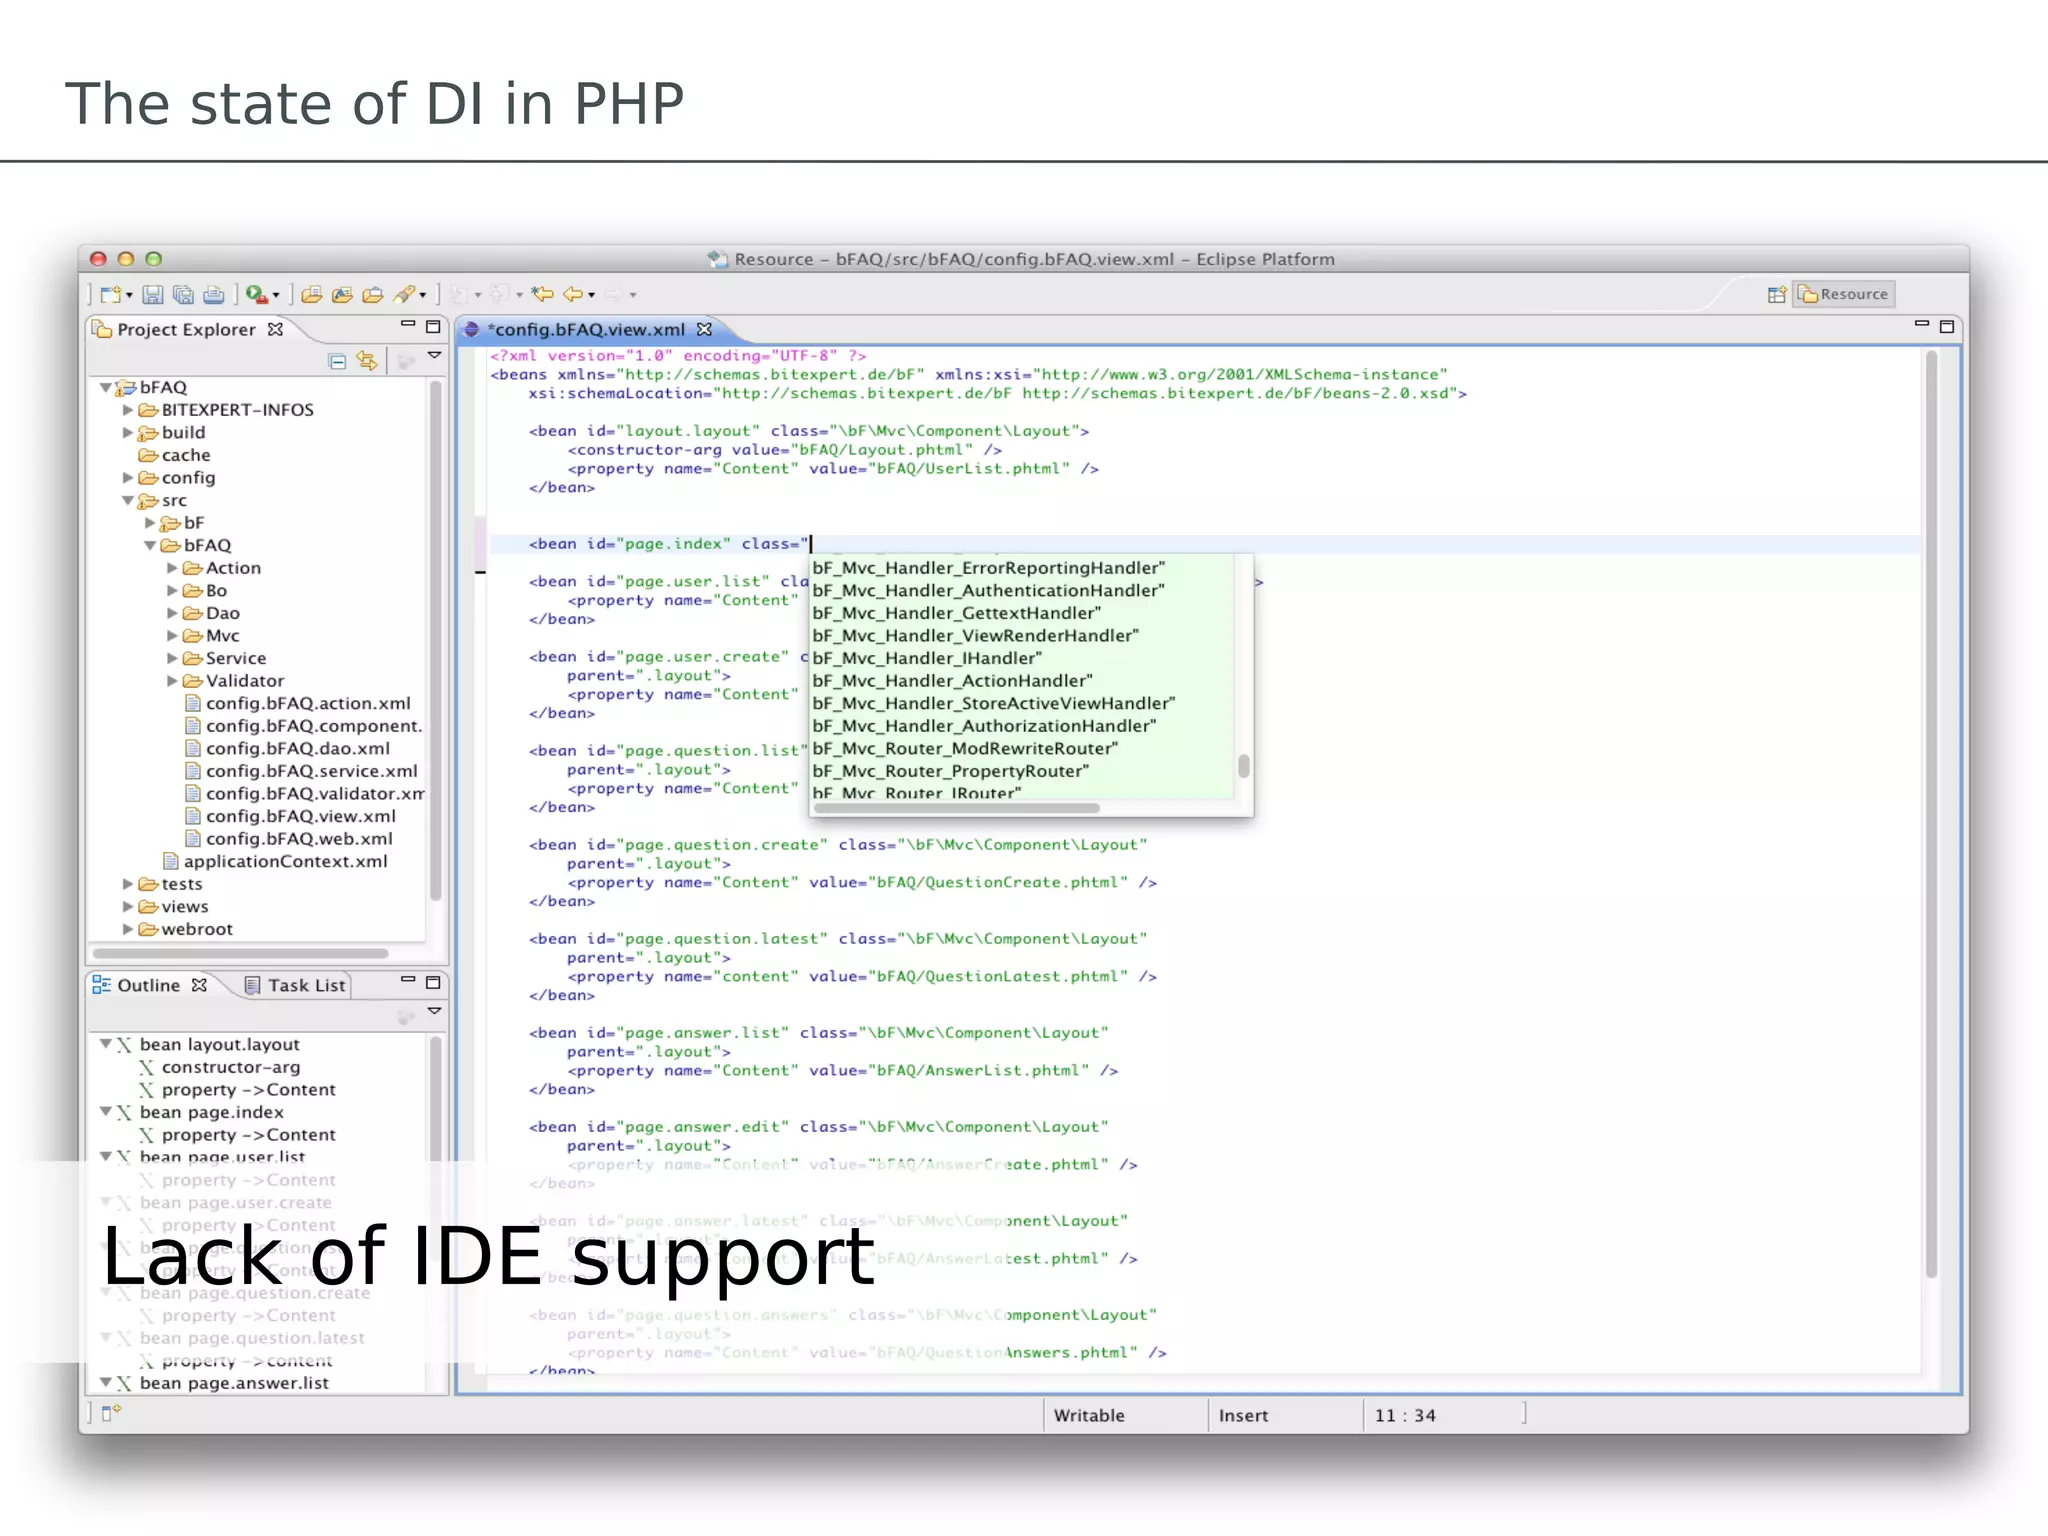The height and width of the screenshot is (1536, 2048).
Task: Click the Open Perspective icon
Action: [1777, 294]
